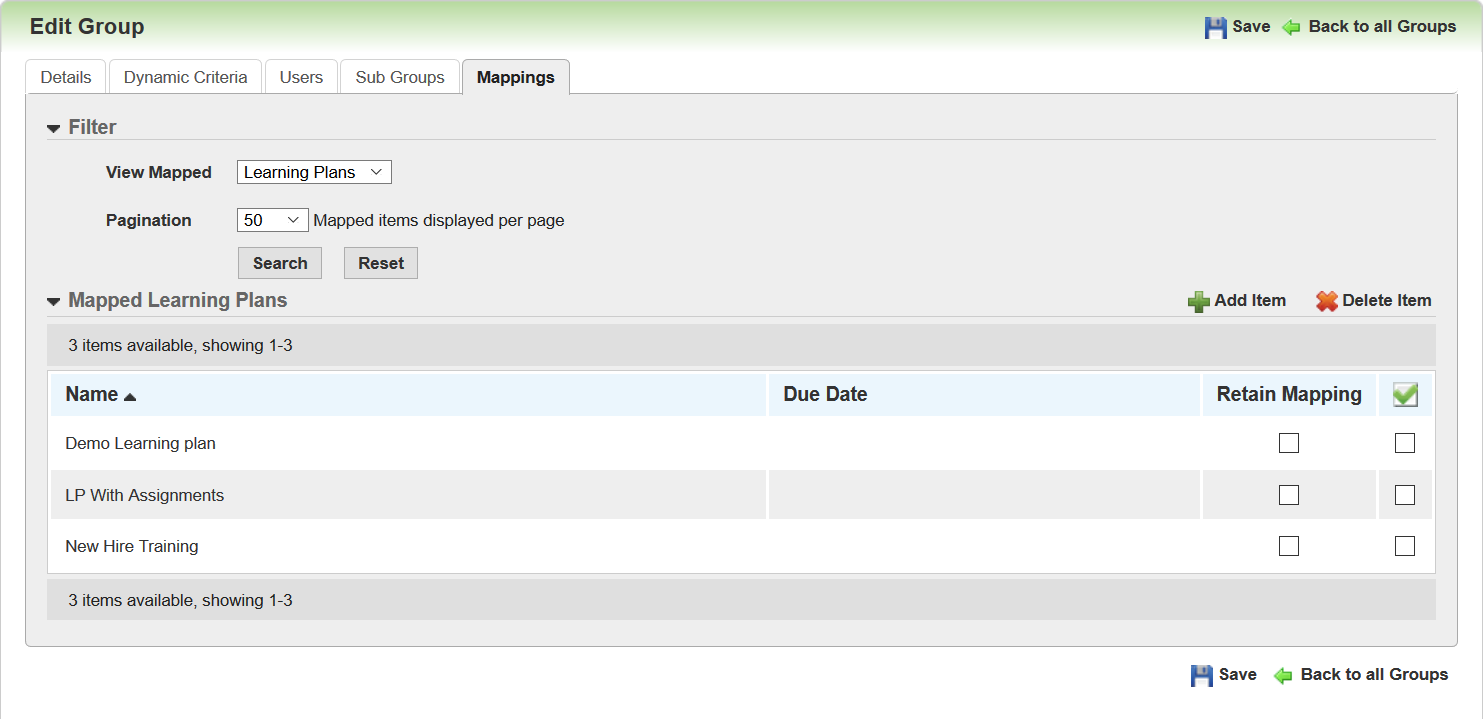Click the green select-all checkmark header icon
Viewport: 1483px width, 719px height.
tap(1405, 395)
